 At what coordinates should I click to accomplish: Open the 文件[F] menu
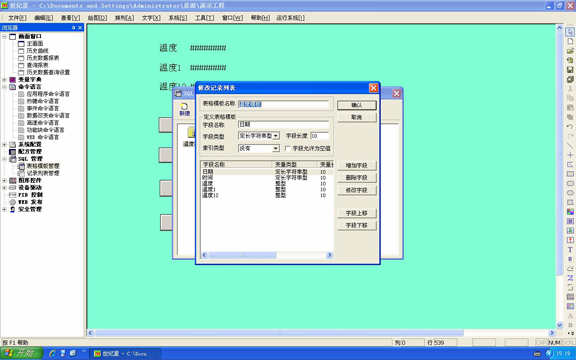click(x=17, y=18)
